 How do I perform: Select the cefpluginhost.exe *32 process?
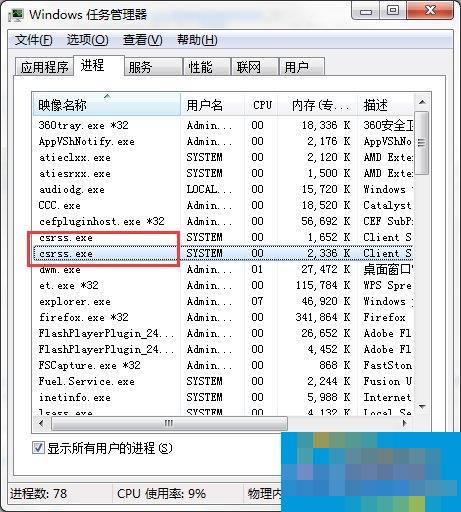click(223, 221)
